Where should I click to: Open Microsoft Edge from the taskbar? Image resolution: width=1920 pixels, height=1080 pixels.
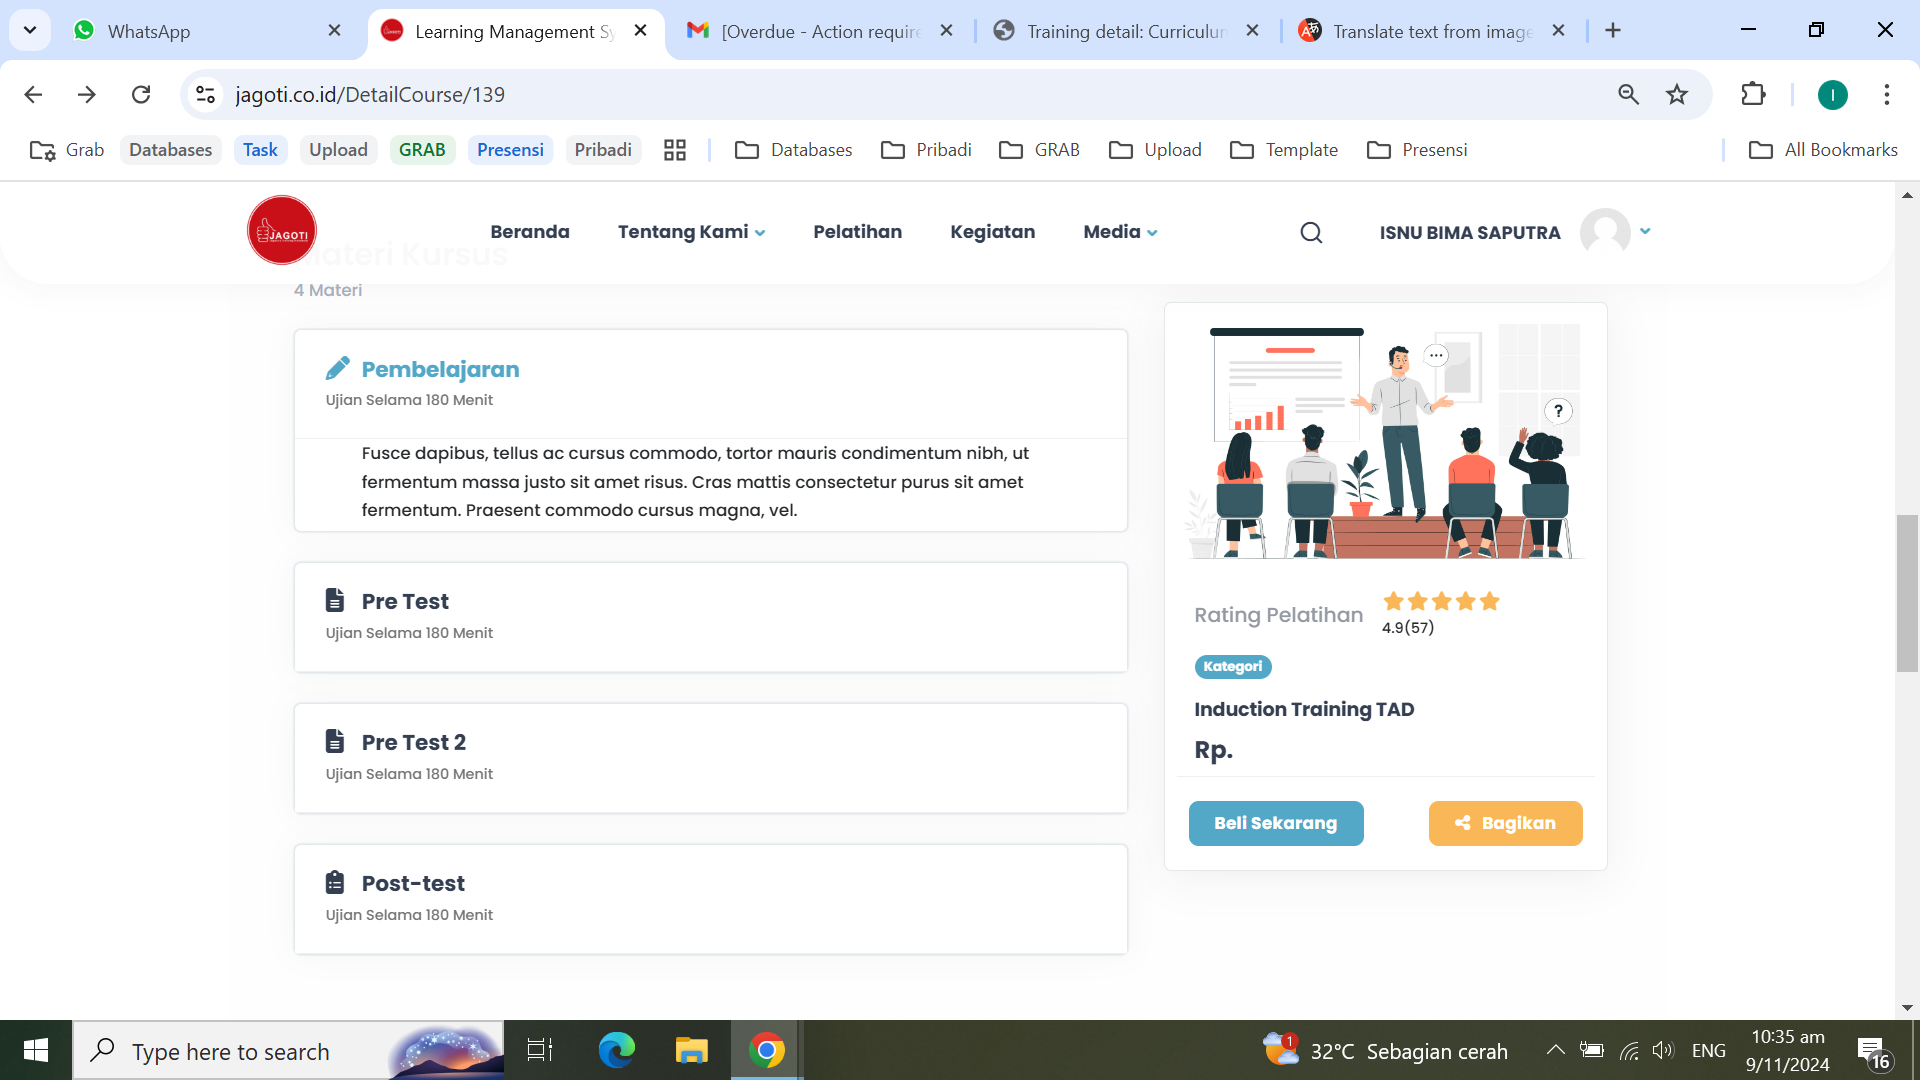click(x=616, y=1050)
